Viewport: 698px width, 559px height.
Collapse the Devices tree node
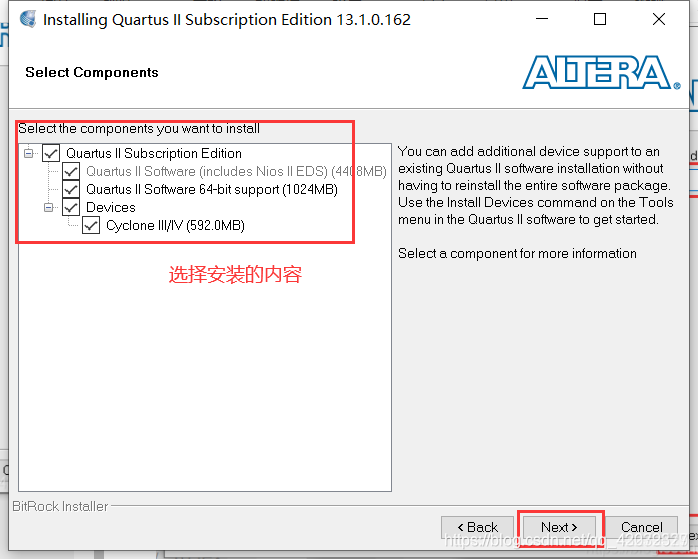[x=49, y=207]
